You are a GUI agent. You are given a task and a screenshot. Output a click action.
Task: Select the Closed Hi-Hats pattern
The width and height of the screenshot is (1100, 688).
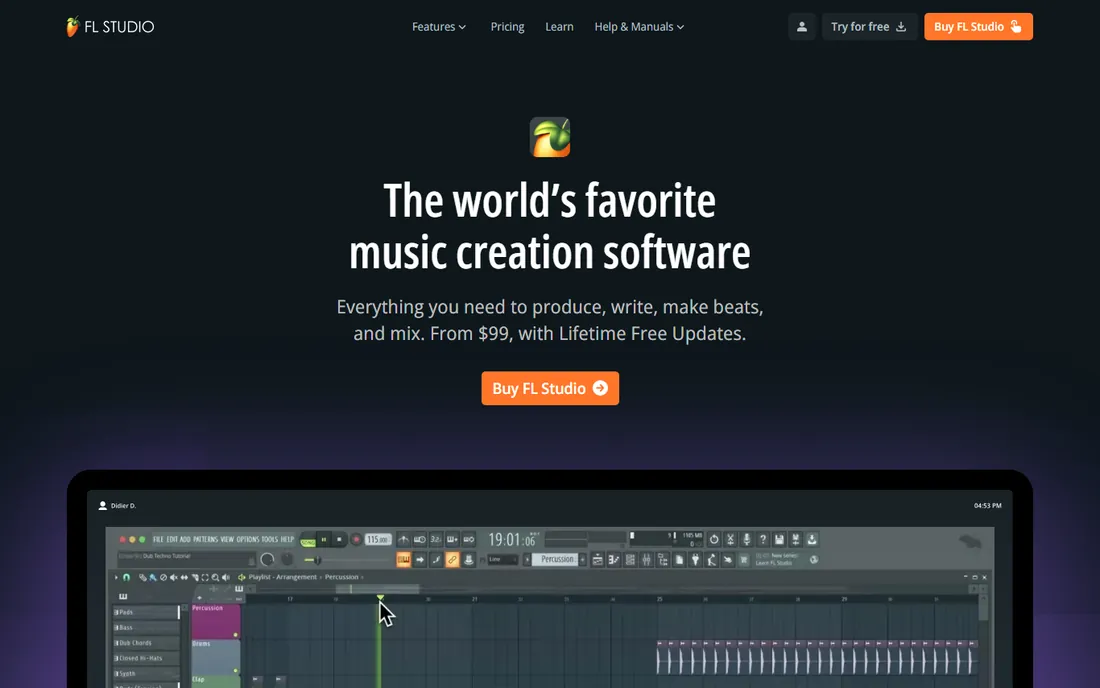click(147, 658)
